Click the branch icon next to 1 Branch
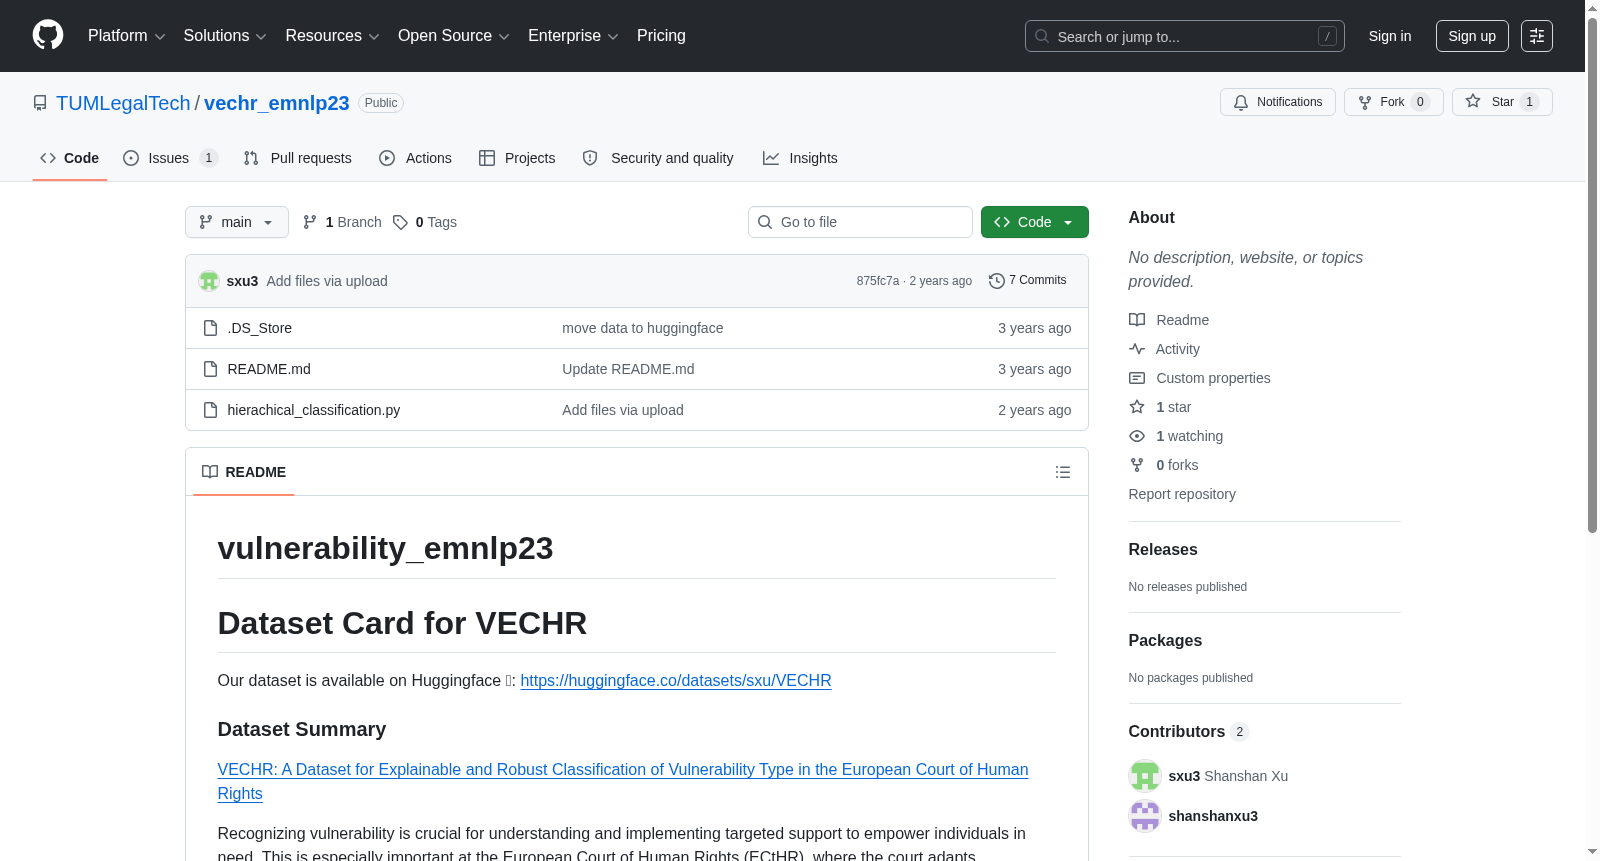The height and width of the screenshot is (861, 1600). [x=310, y=222]
